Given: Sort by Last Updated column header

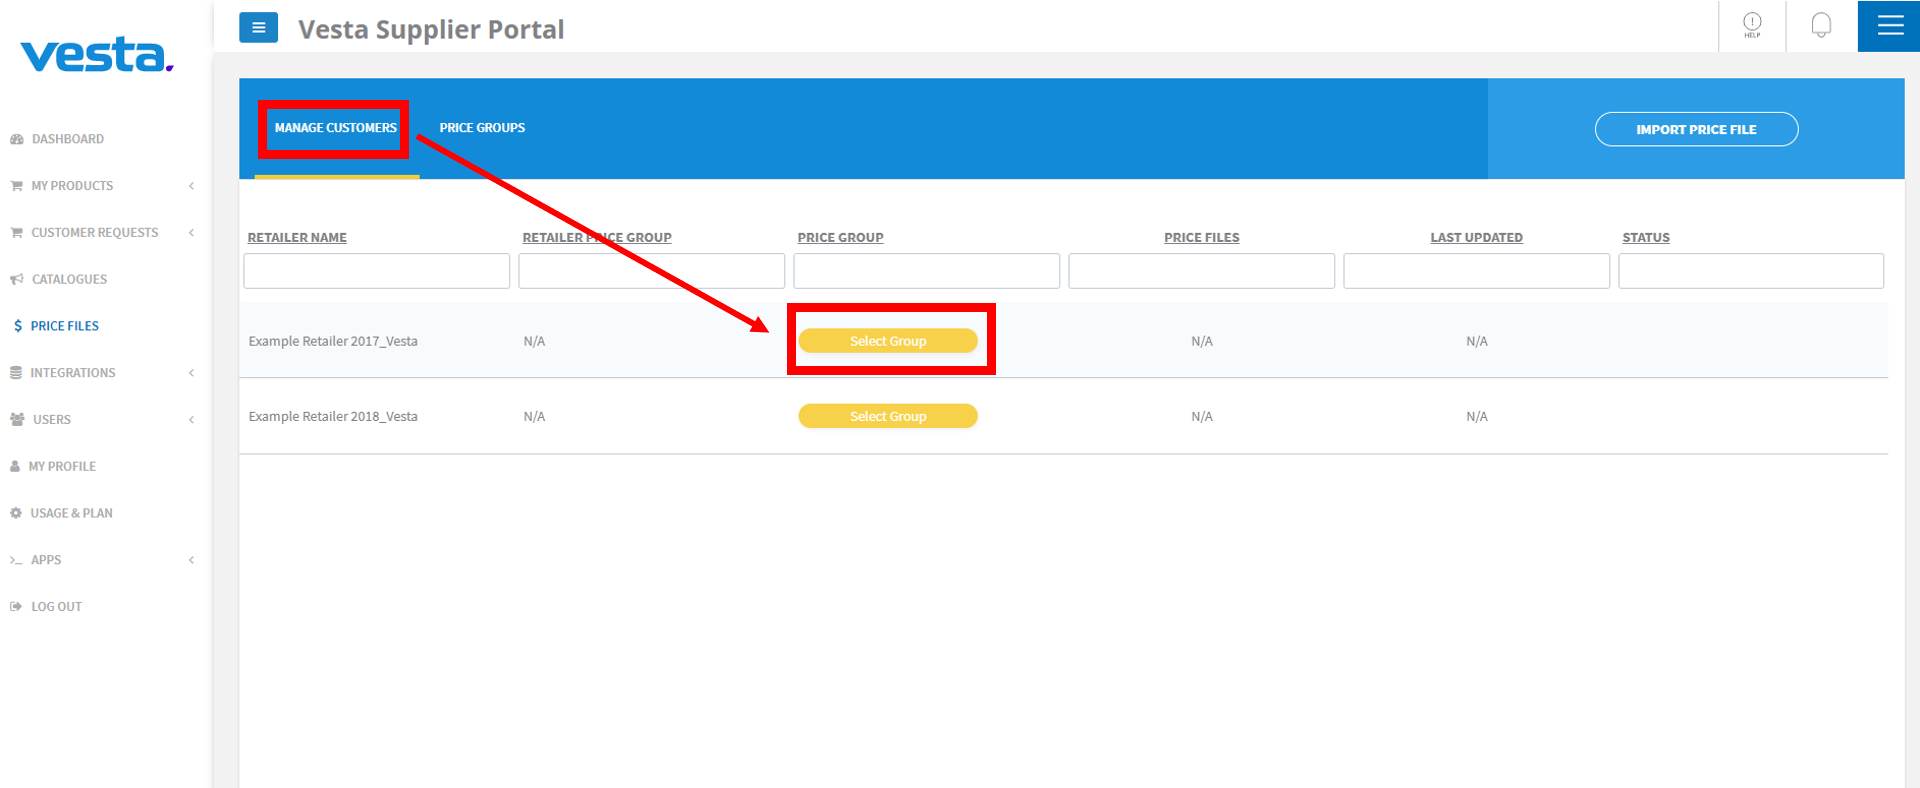Looking at the screenshot, I should [x=1476, y=238].
